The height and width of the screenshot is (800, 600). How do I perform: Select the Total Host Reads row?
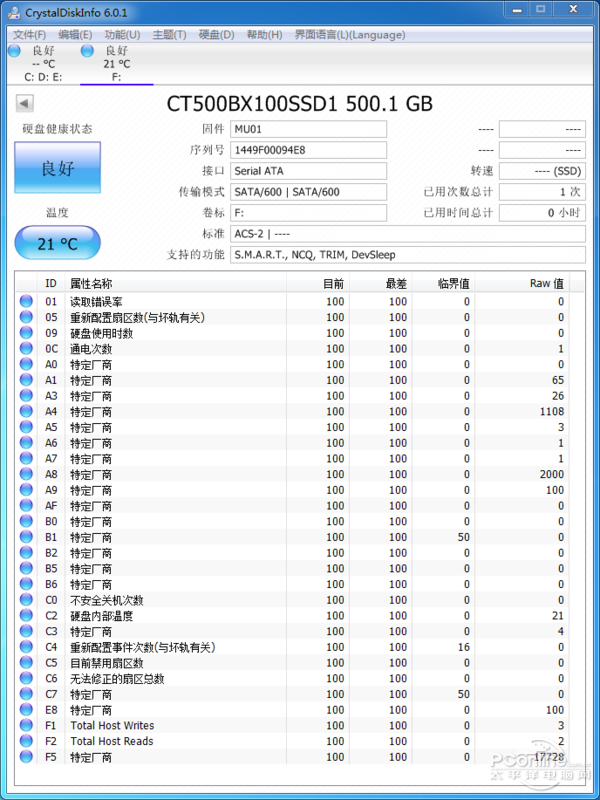click(292, 741)
